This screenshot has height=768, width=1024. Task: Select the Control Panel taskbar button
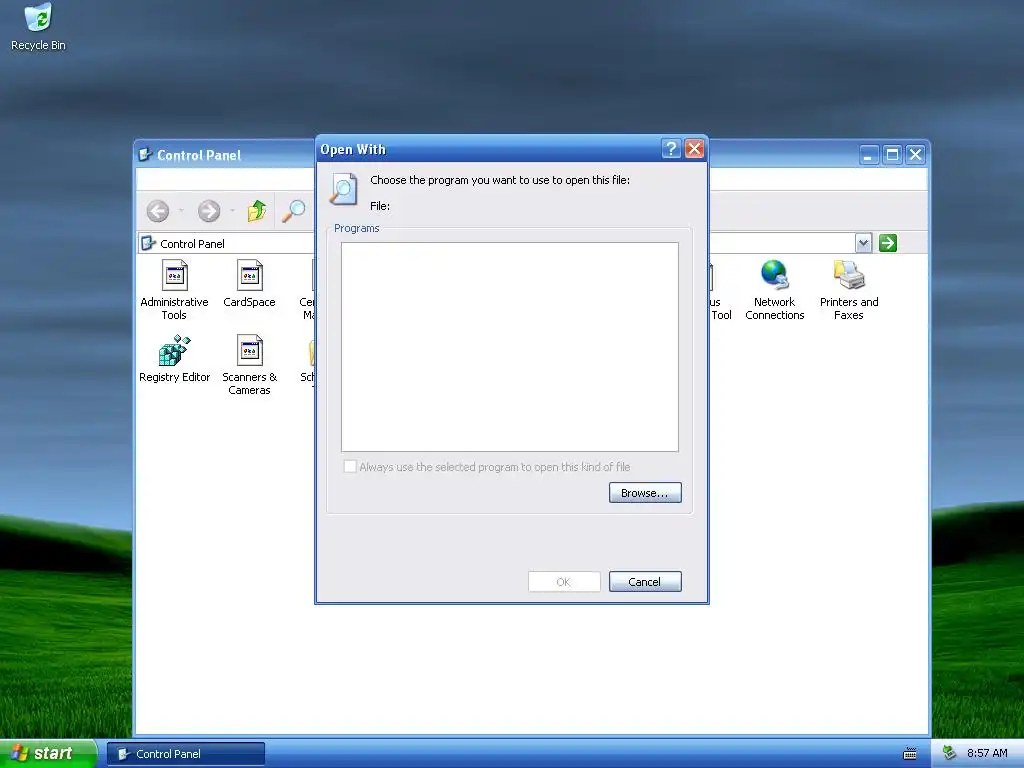pyautogui.click(x=186, y=754)
